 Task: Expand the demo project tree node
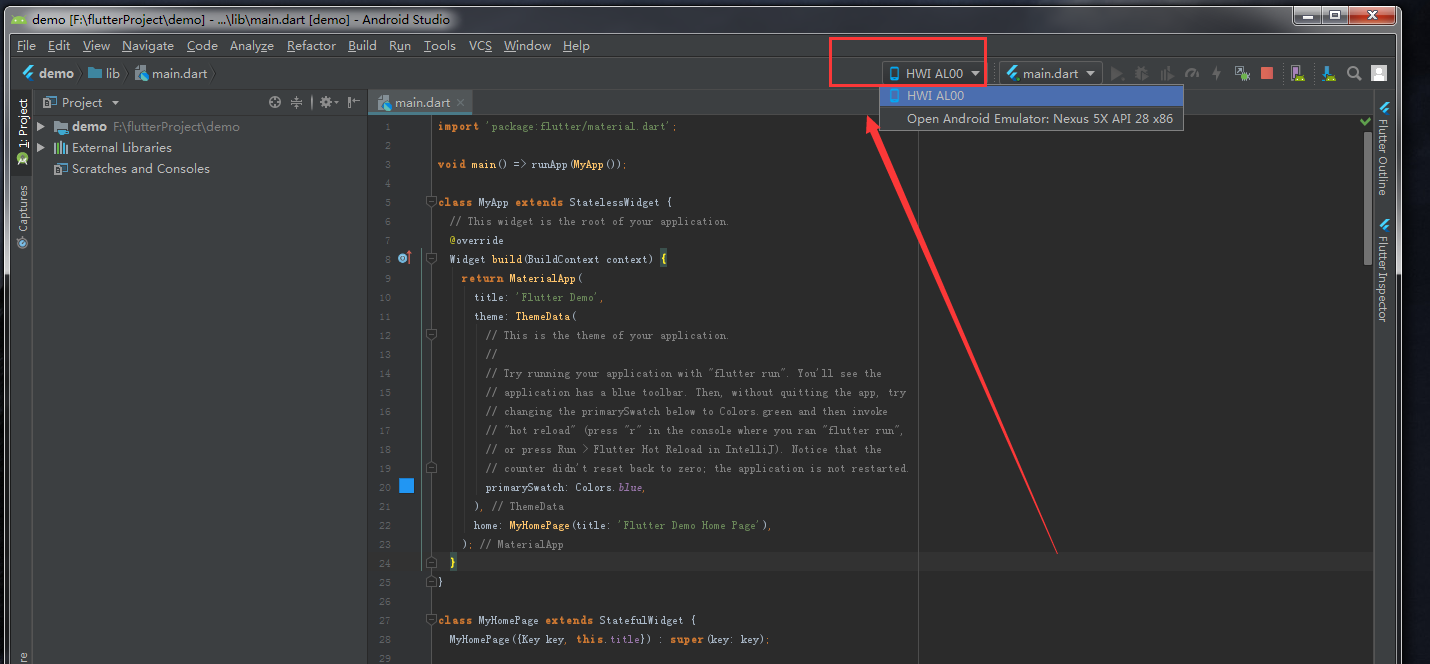tap(41, 127)
